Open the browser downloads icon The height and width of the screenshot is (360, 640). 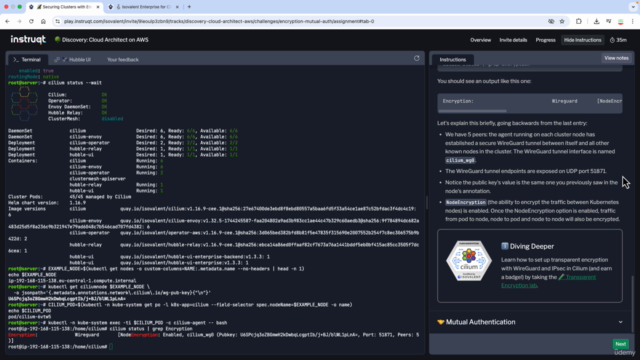596,21
